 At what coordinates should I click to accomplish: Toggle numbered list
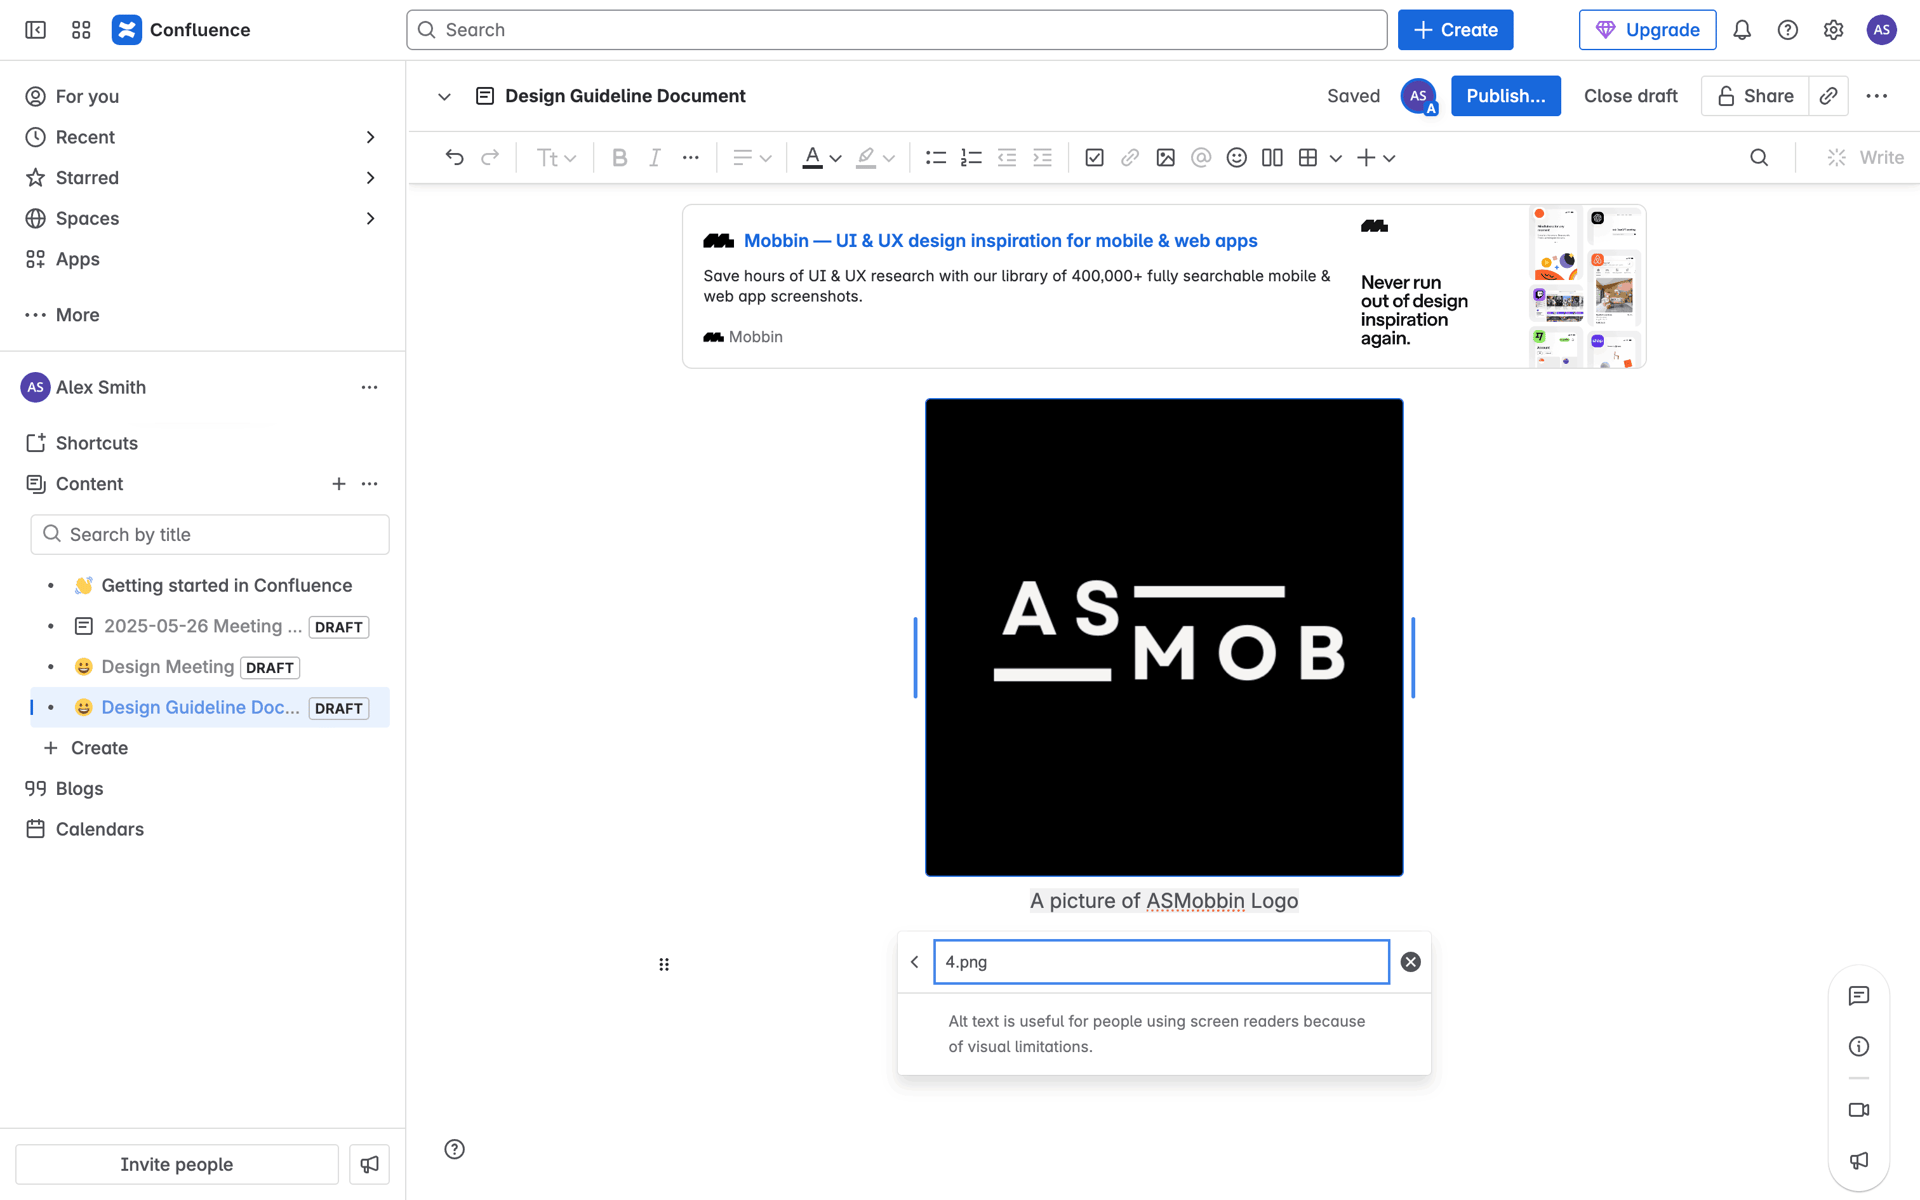(x=971, y=157)
